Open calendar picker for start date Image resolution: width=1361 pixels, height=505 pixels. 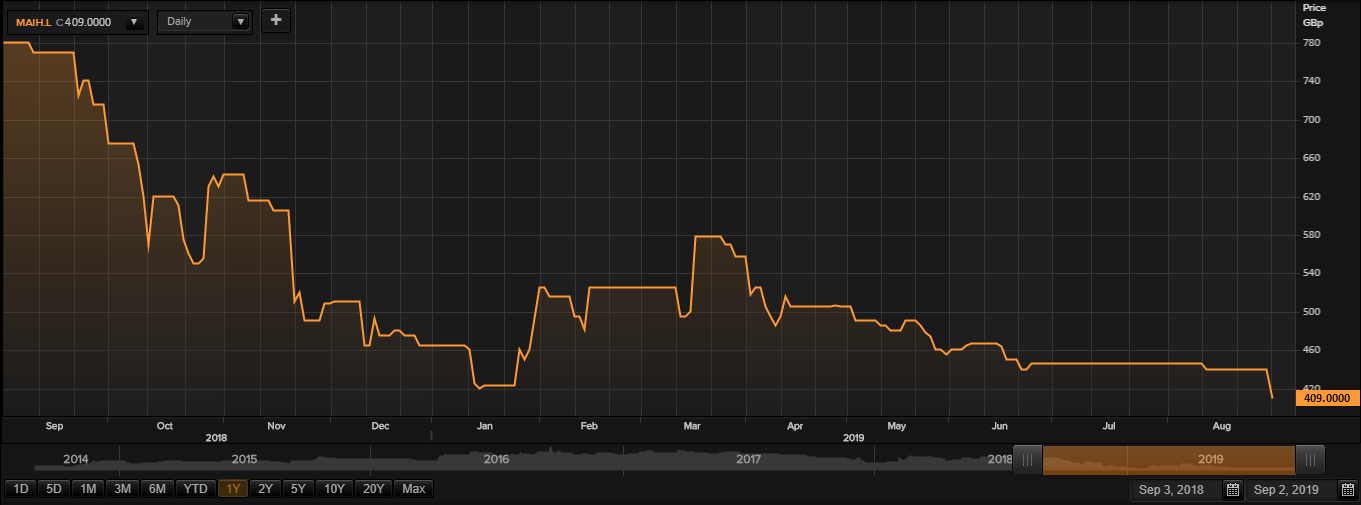(x=1233, y=490)
